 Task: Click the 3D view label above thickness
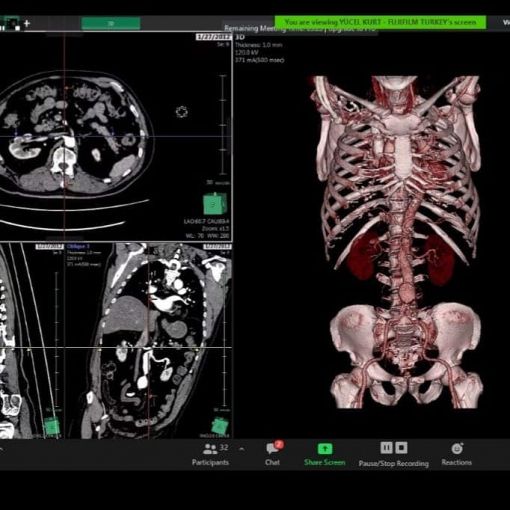tap(240, 37)
